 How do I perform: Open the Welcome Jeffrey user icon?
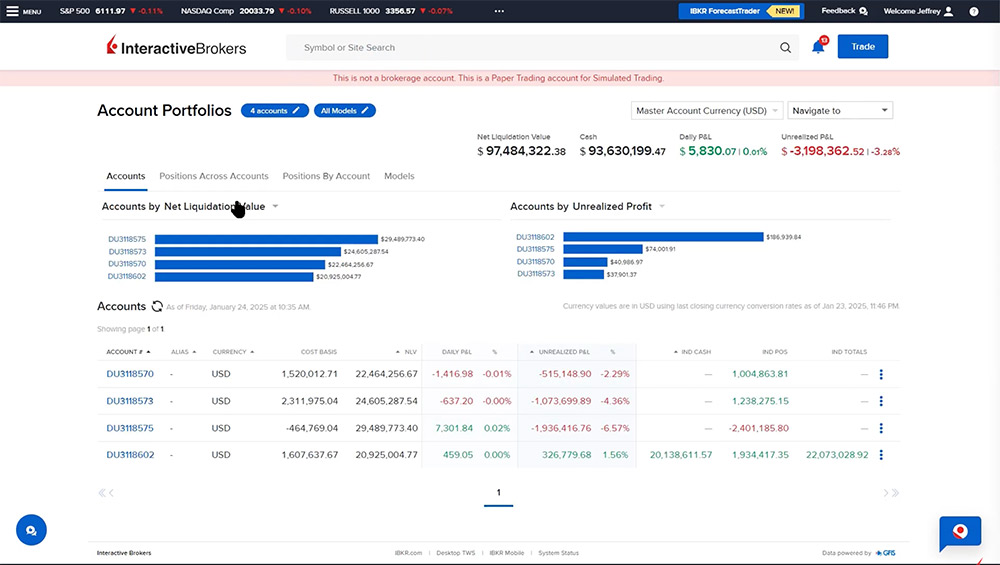click(948, 11)
